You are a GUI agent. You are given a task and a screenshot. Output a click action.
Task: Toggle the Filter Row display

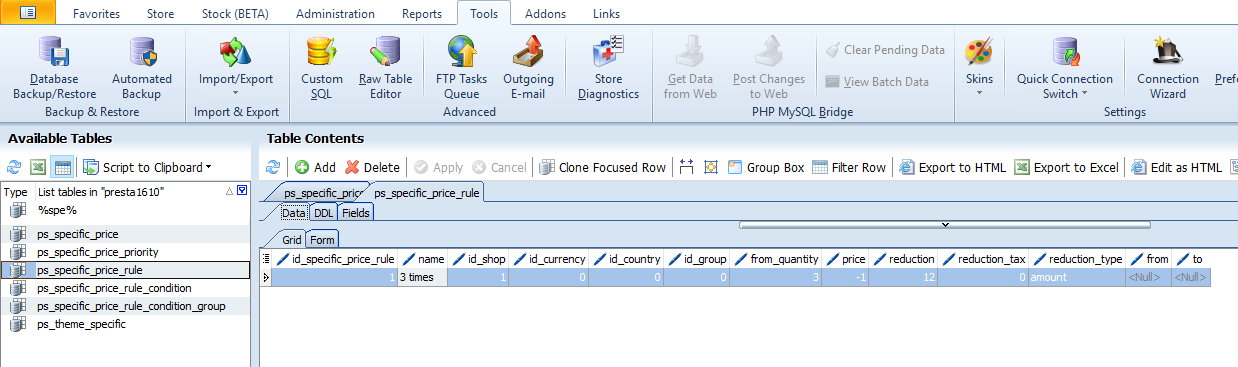[x=849, y=168]
